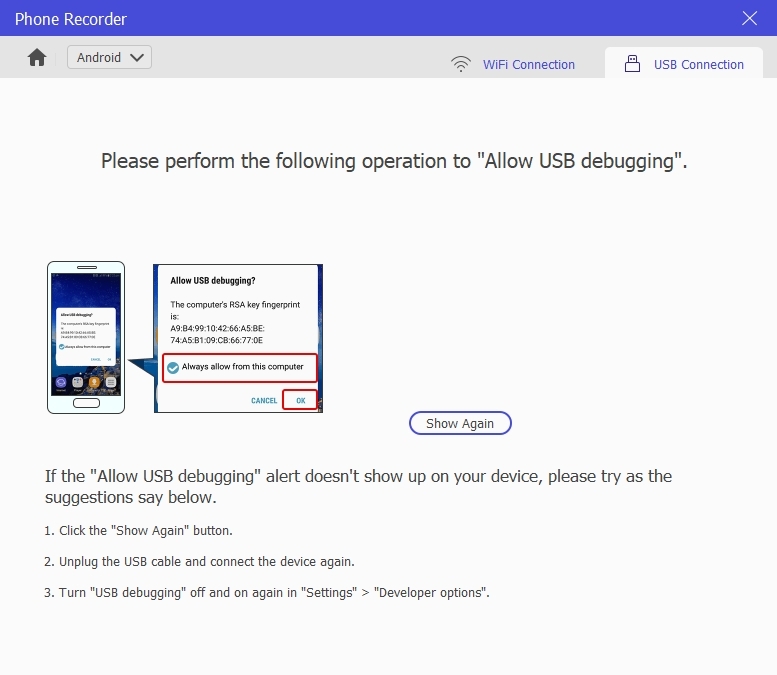This screenshot has width=777, height=675.
Task: Click the phone's home button in illustration
Action: coord(86,402)
